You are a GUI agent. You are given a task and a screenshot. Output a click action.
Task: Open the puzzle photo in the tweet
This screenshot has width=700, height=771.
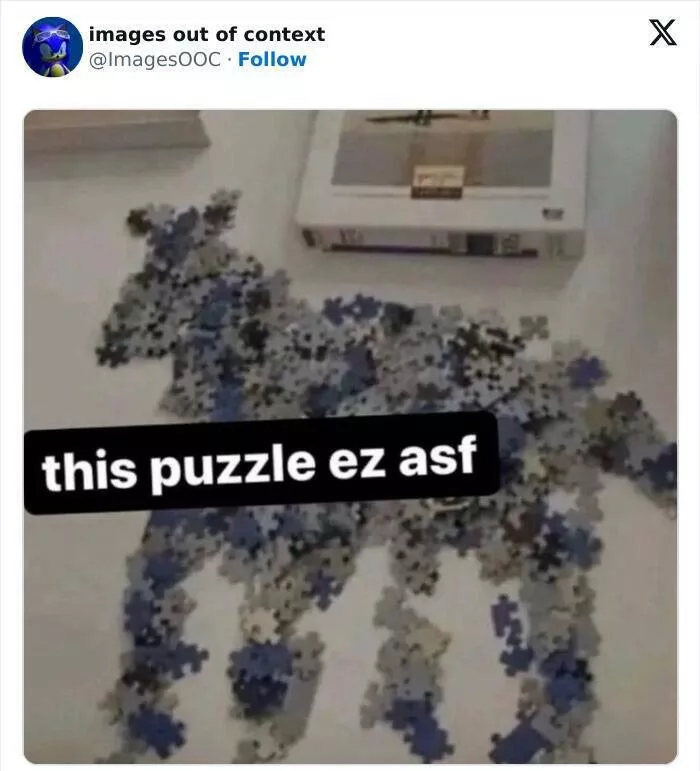(350, 437)
